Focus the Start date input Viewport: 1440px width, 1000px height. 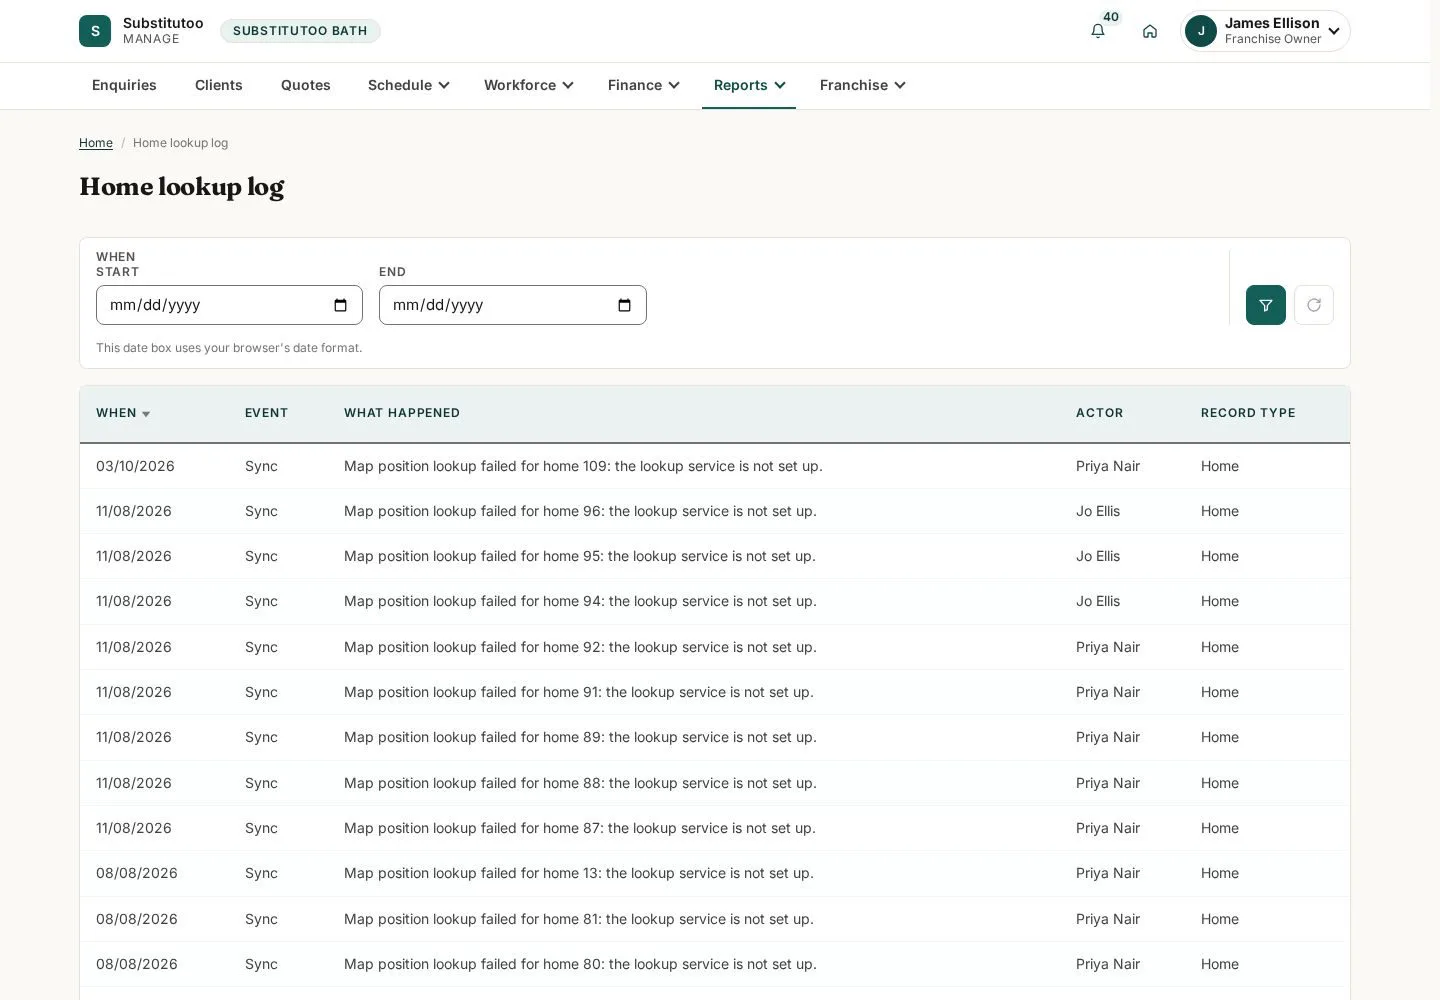pos(229,305)
